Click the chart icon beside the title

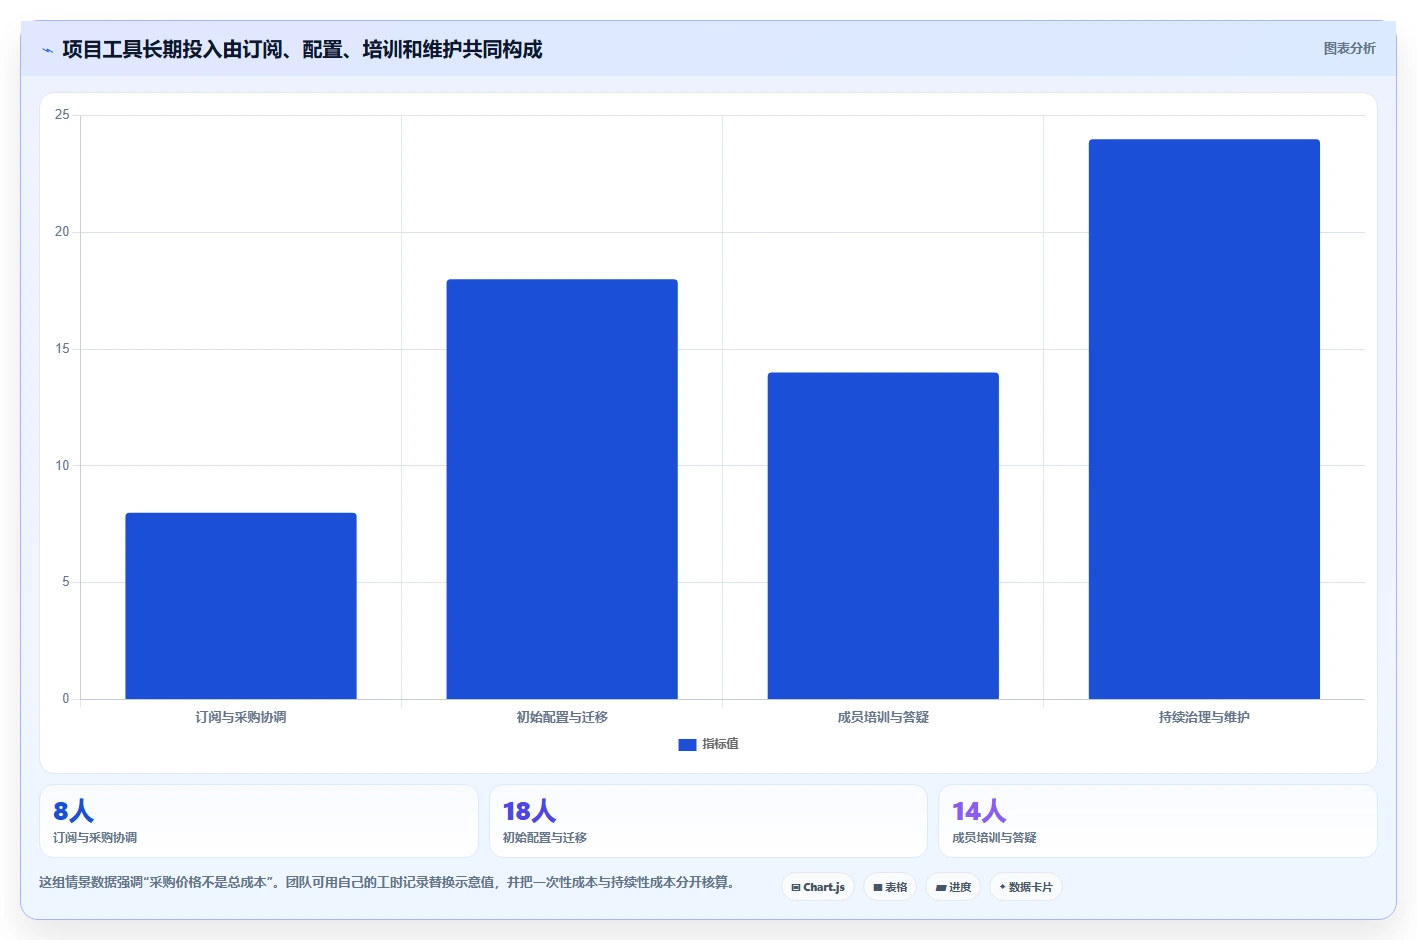click(x=47, y=50)
